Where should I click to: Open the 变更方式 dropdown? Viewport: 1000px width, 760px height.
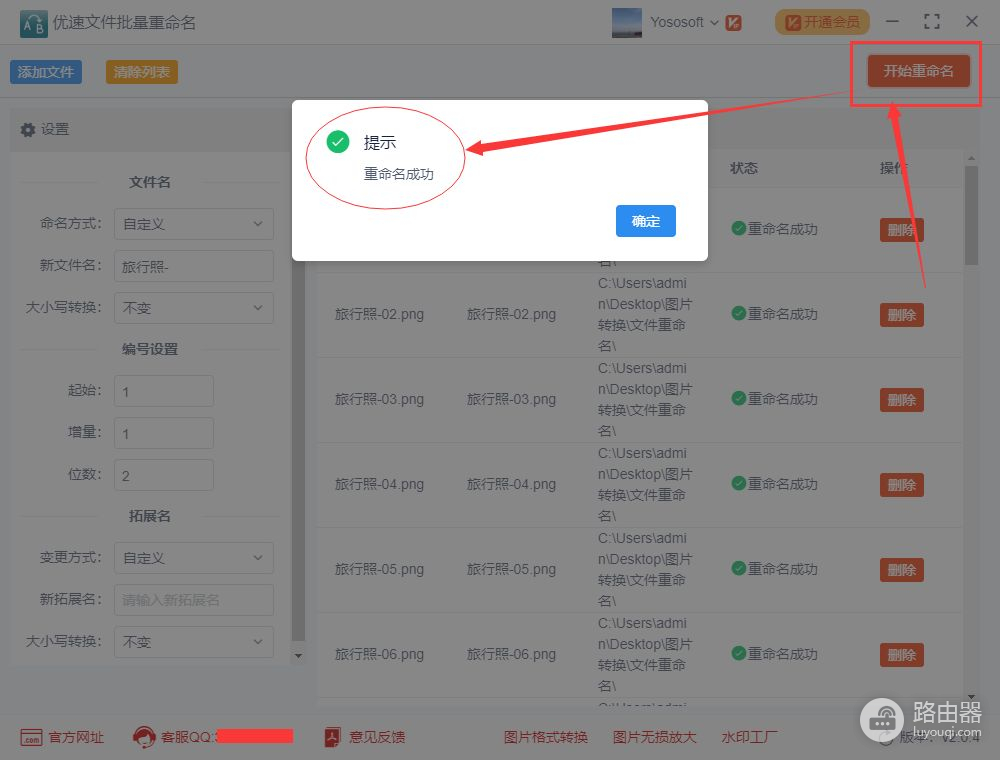[x=194, y=558]
